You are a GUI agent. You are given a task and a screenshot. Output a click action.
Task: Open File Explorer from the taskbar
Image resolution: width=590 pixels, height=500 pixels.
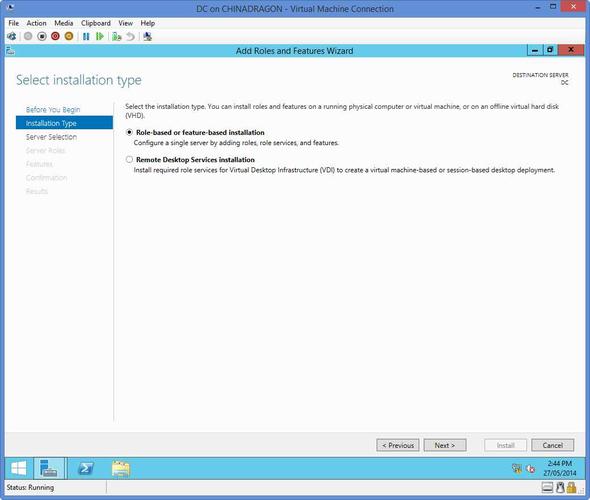[121, 469]
